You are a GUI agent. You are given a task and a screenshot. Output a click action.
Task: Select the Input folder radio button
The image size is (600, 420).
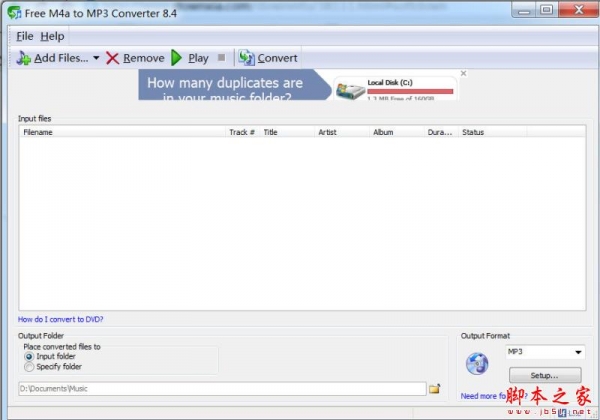tap(29, 357)
